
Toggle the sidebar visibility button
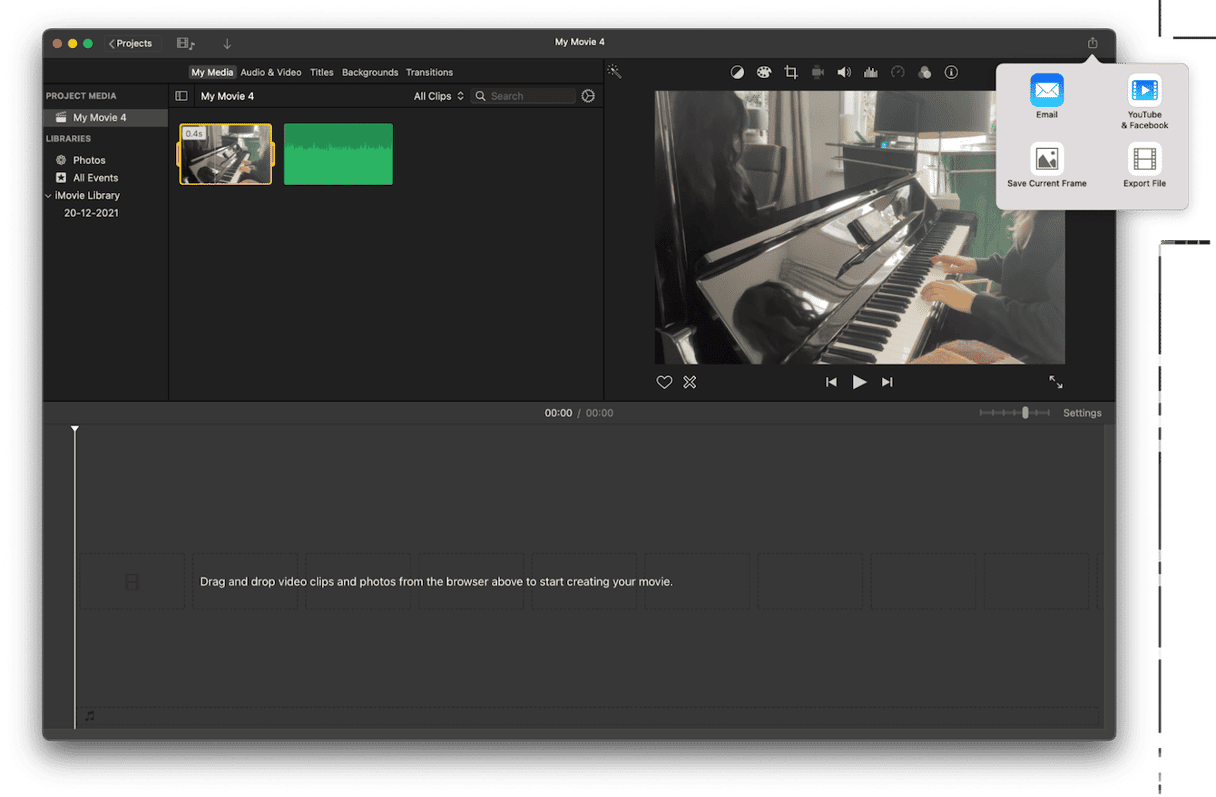pyautogui.click(x=181, y=95)
